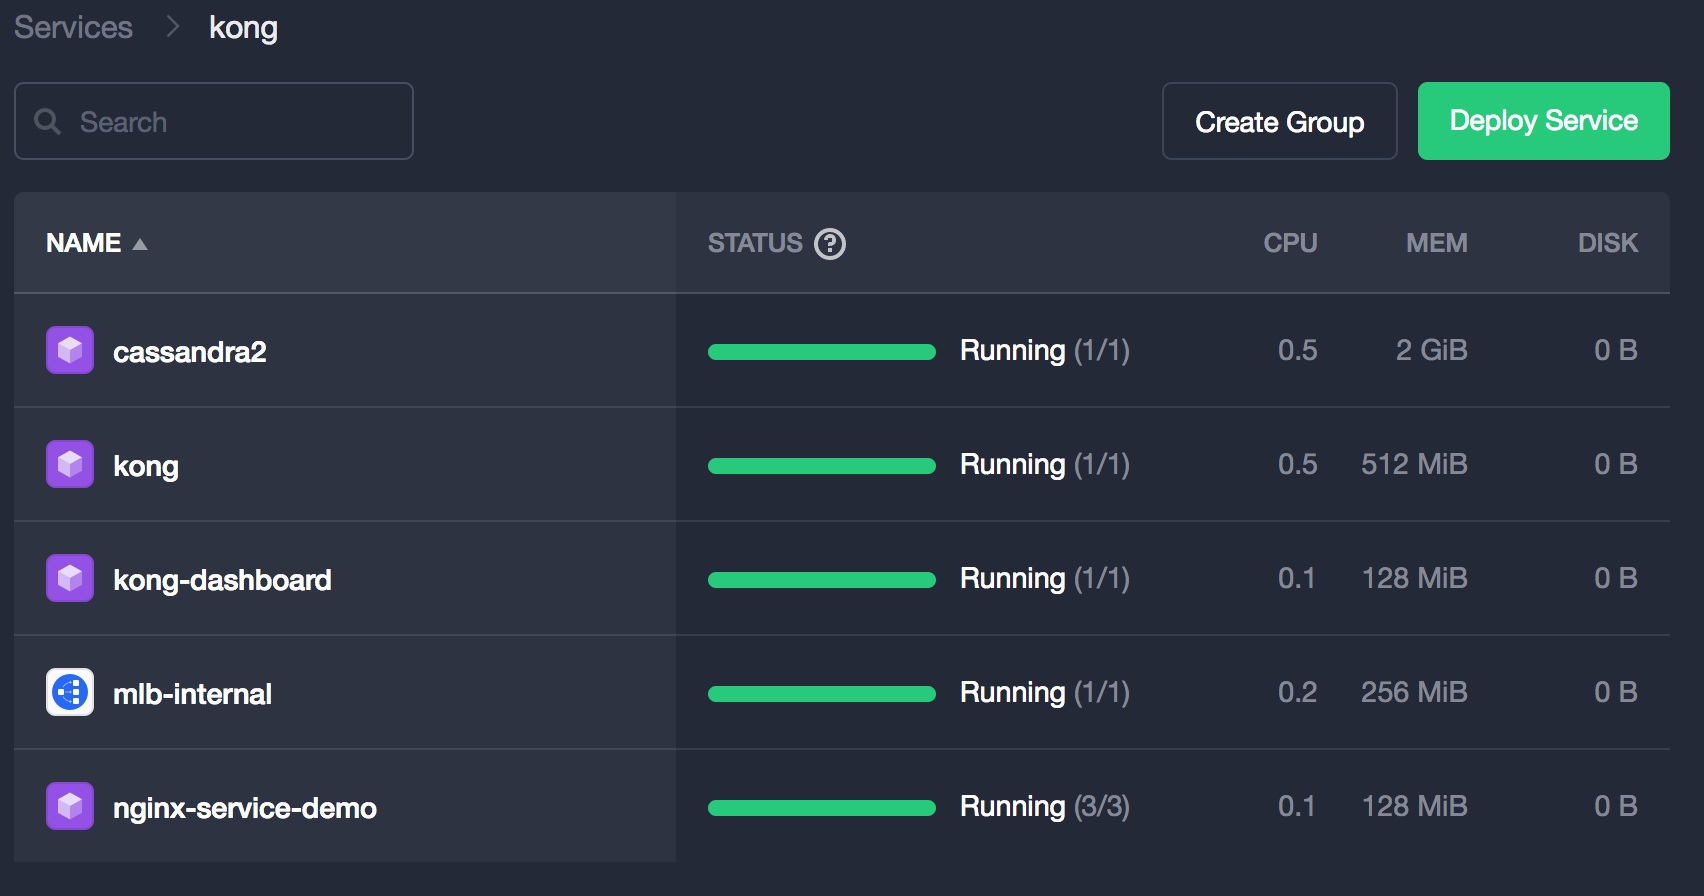1704x896 pixels.
Task: Click the kong service cube icon
Action: [x=70, y=464]
